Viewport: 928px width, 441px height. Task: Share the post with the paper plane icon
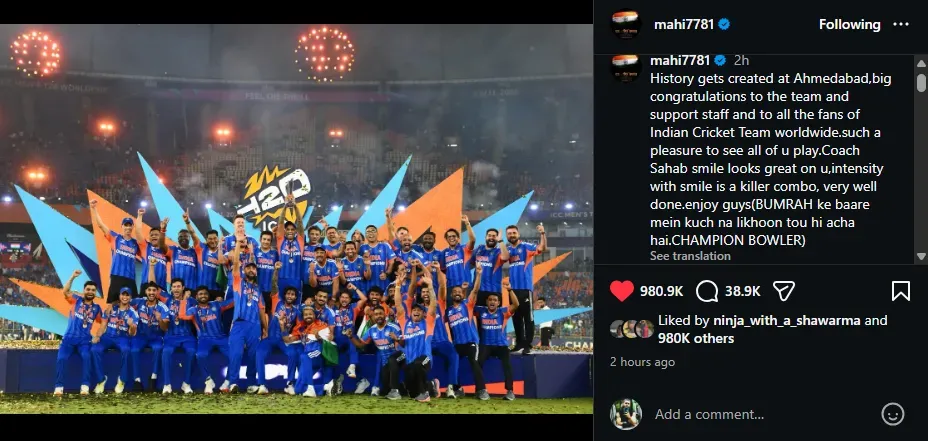[783, 291]
